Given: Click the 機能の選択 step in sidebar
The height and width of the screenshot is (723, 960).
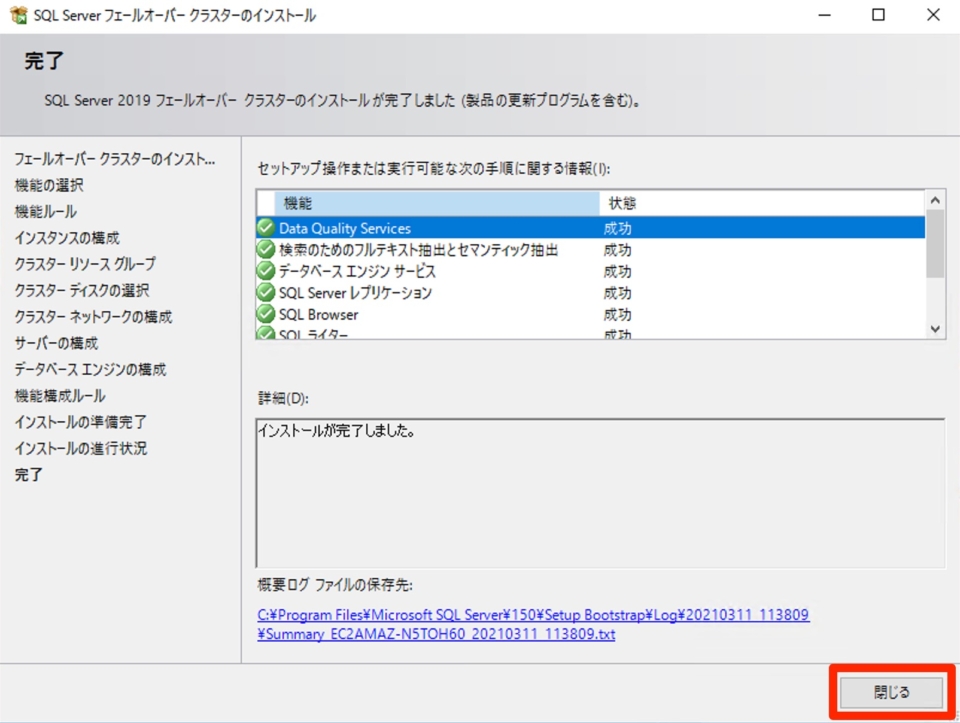Looking at the screenshot, I should pyautogui.click(x=49, y=185).
